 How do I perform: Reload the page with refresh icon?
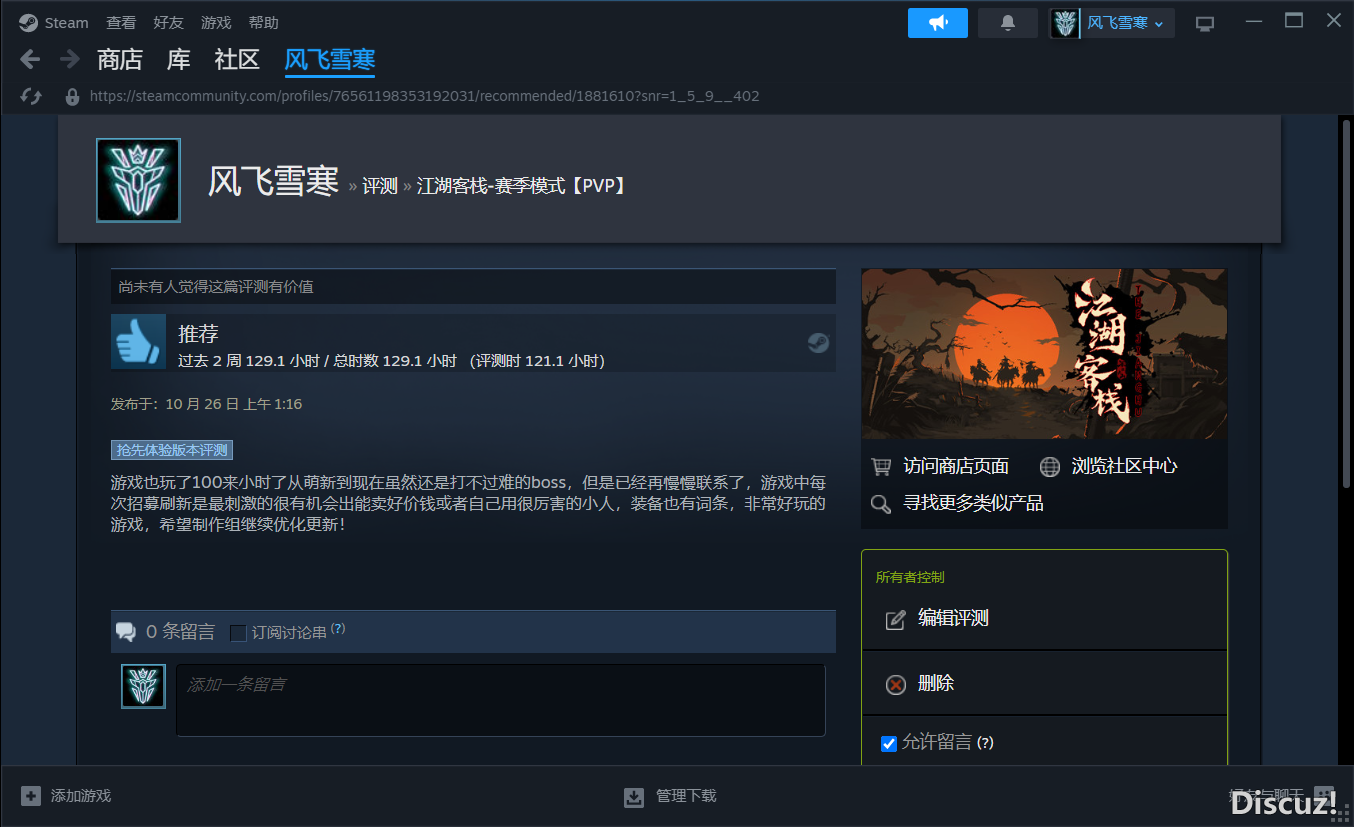pyautogui.click(x=31, y=96)
